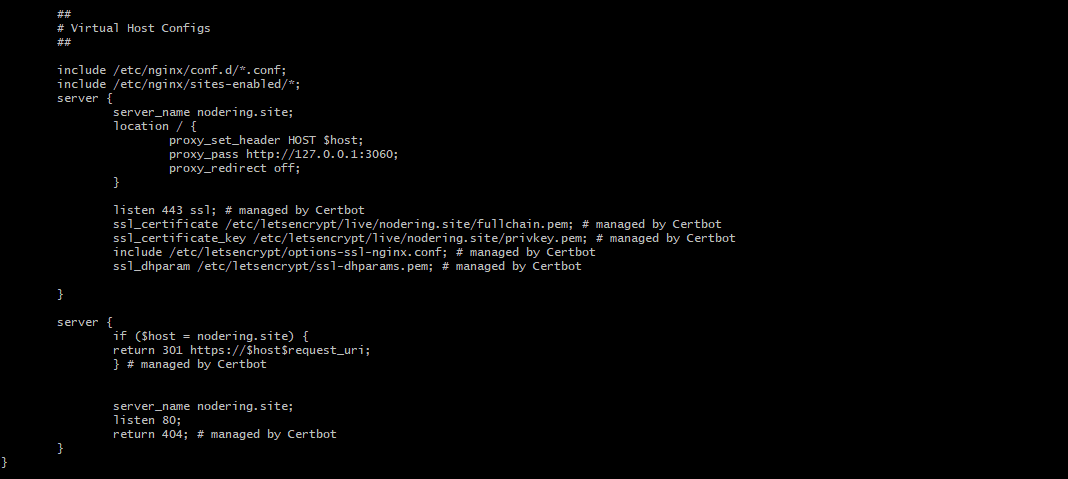Click second 'server_name nodering.site;' directive

click(203, 406)
